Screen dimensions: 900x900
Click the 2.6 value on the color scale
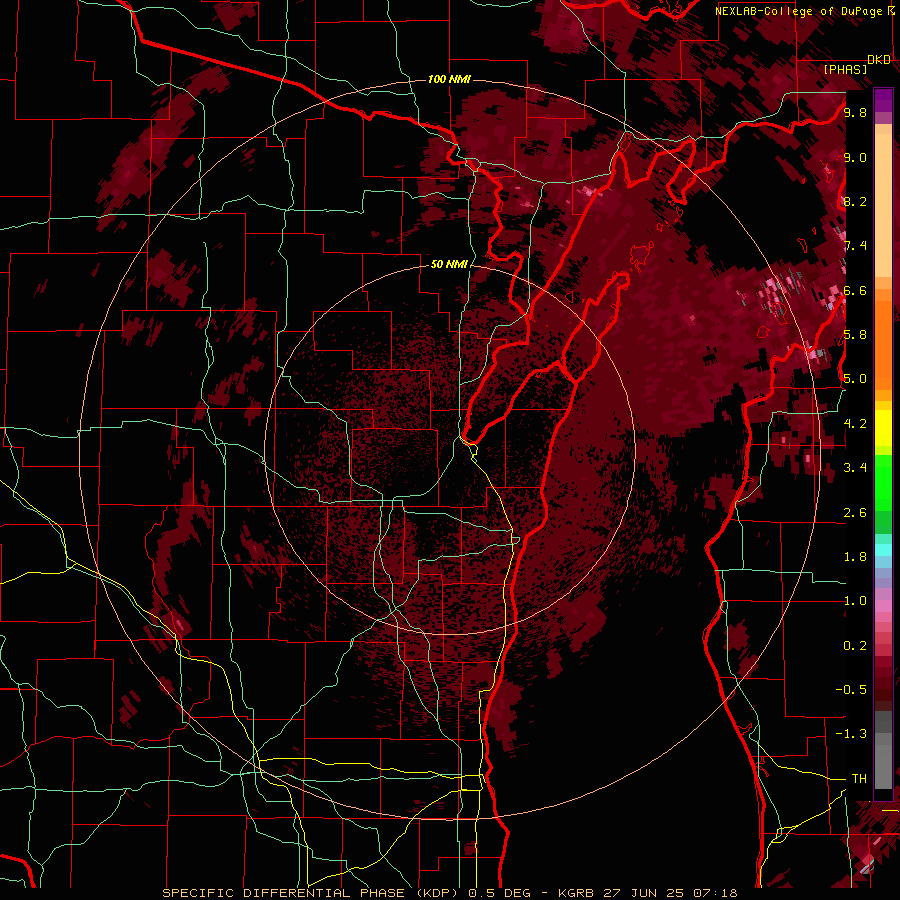(x=855, y=513)
